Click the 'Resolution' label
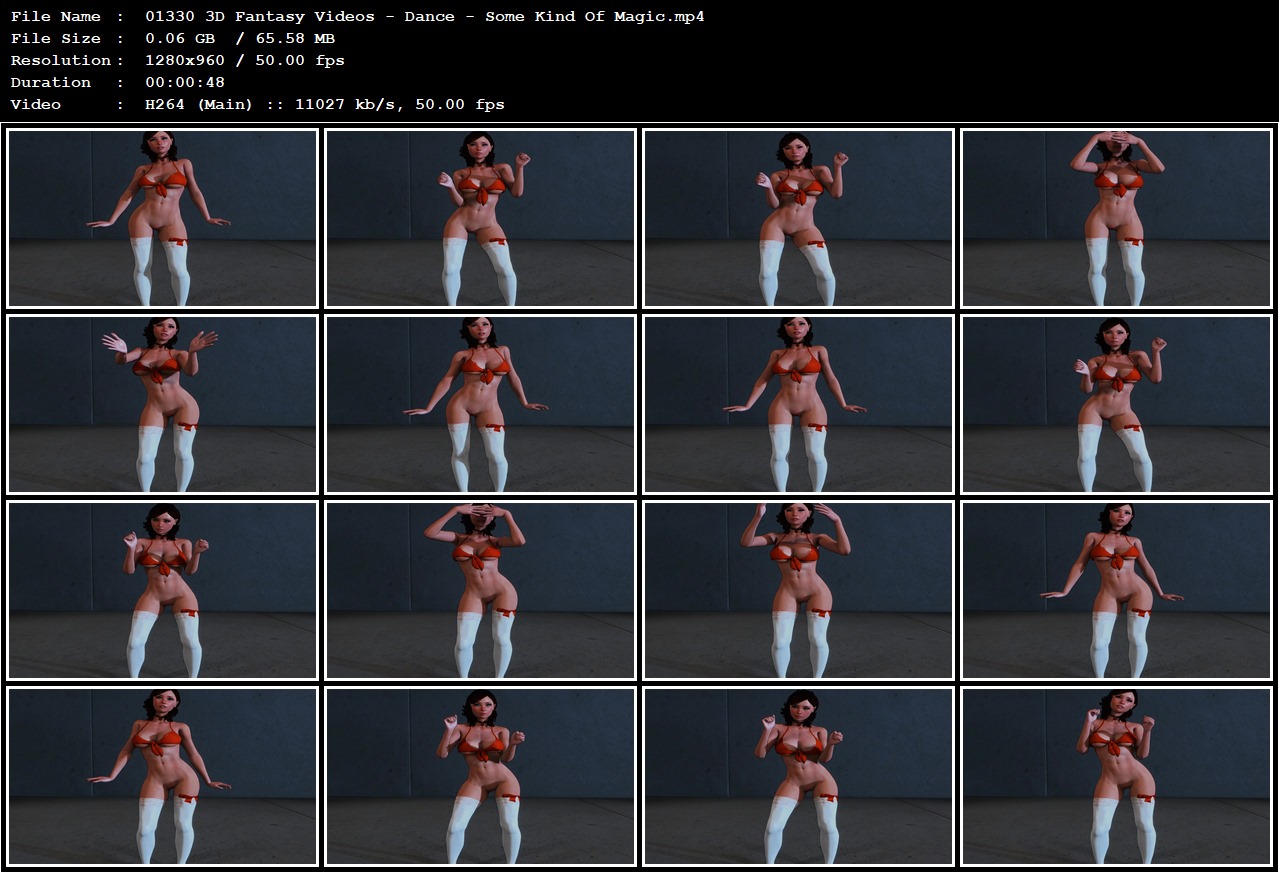1279x873 pixels. pyautogui.click(x=61, y=61)
